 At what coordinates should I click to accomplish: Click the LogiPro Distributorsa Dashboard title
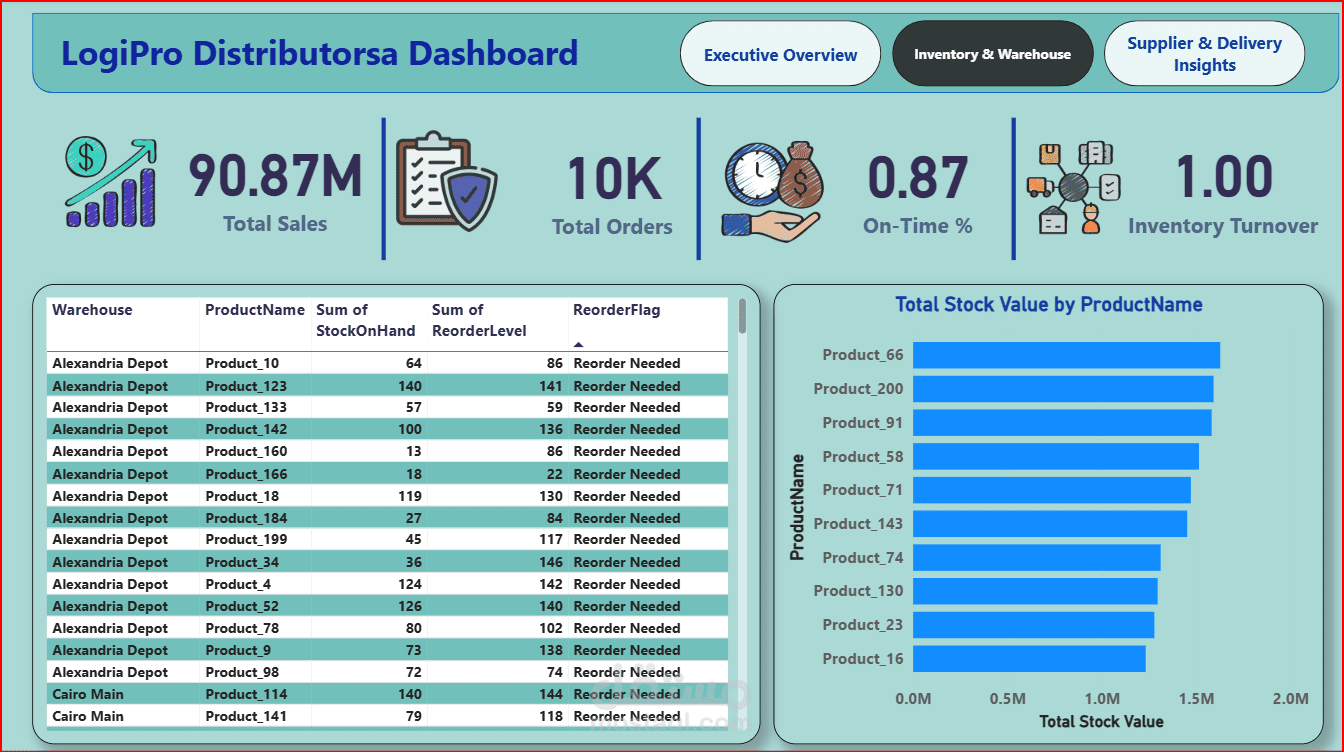[320, 53]
